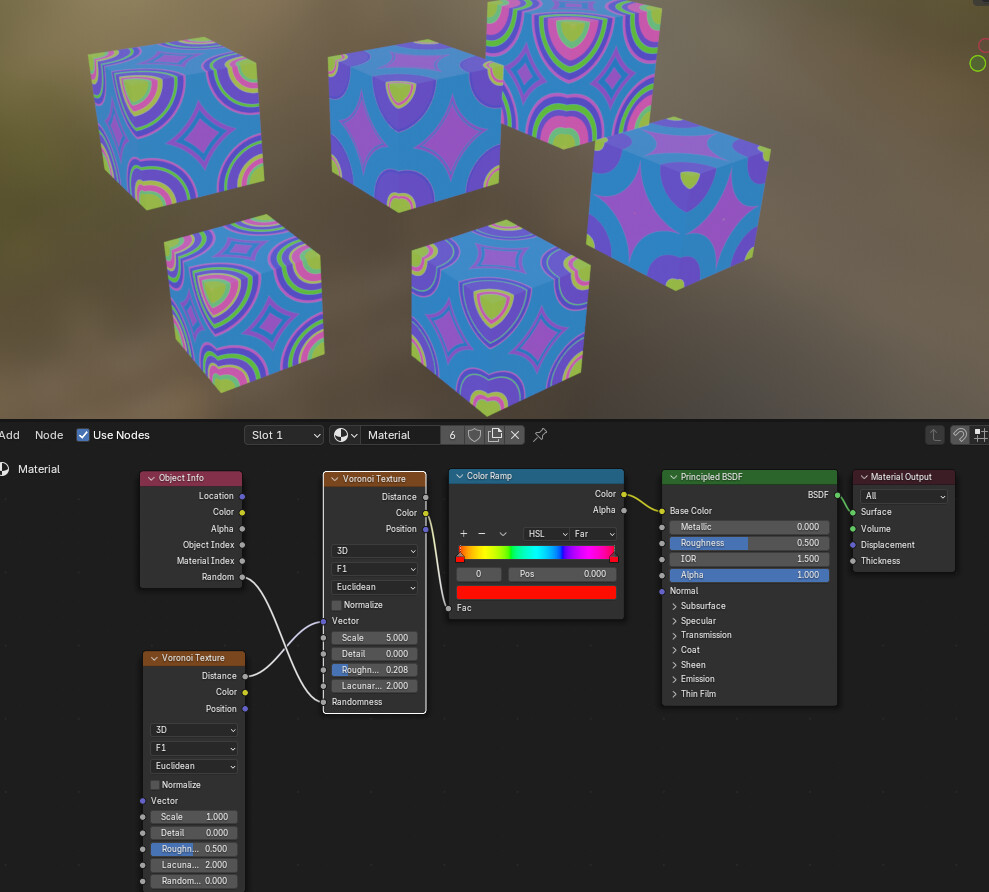
Task: Open the Slot 1 dropdown
Action: (284, 435)
